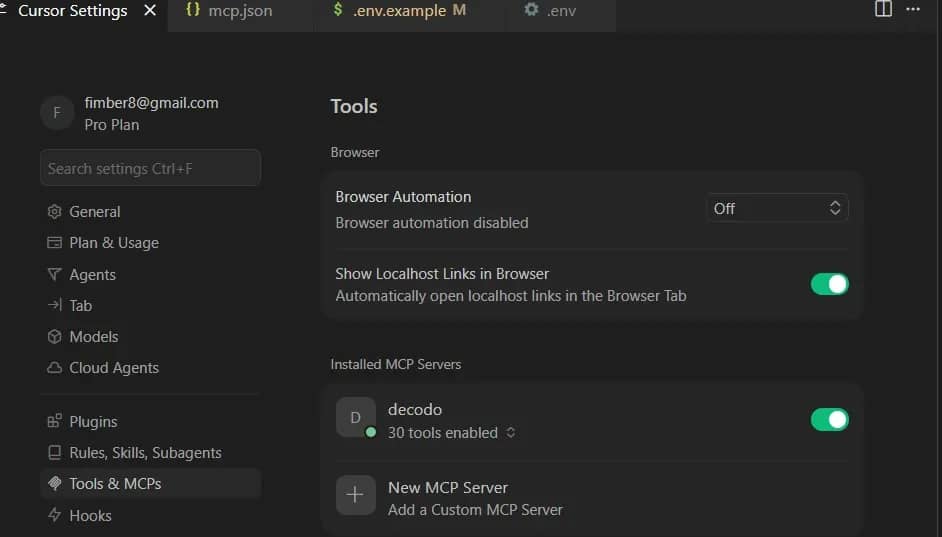Click the Tools page heading
The width and height of the screenshot is (942, 537).
click(354, 106)
